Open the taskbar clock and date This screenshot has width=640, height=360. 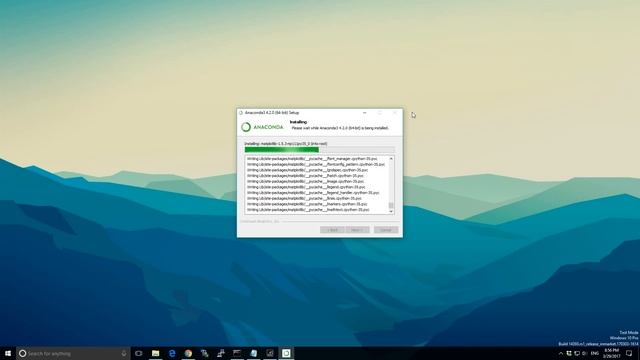(x=611, y=353)
